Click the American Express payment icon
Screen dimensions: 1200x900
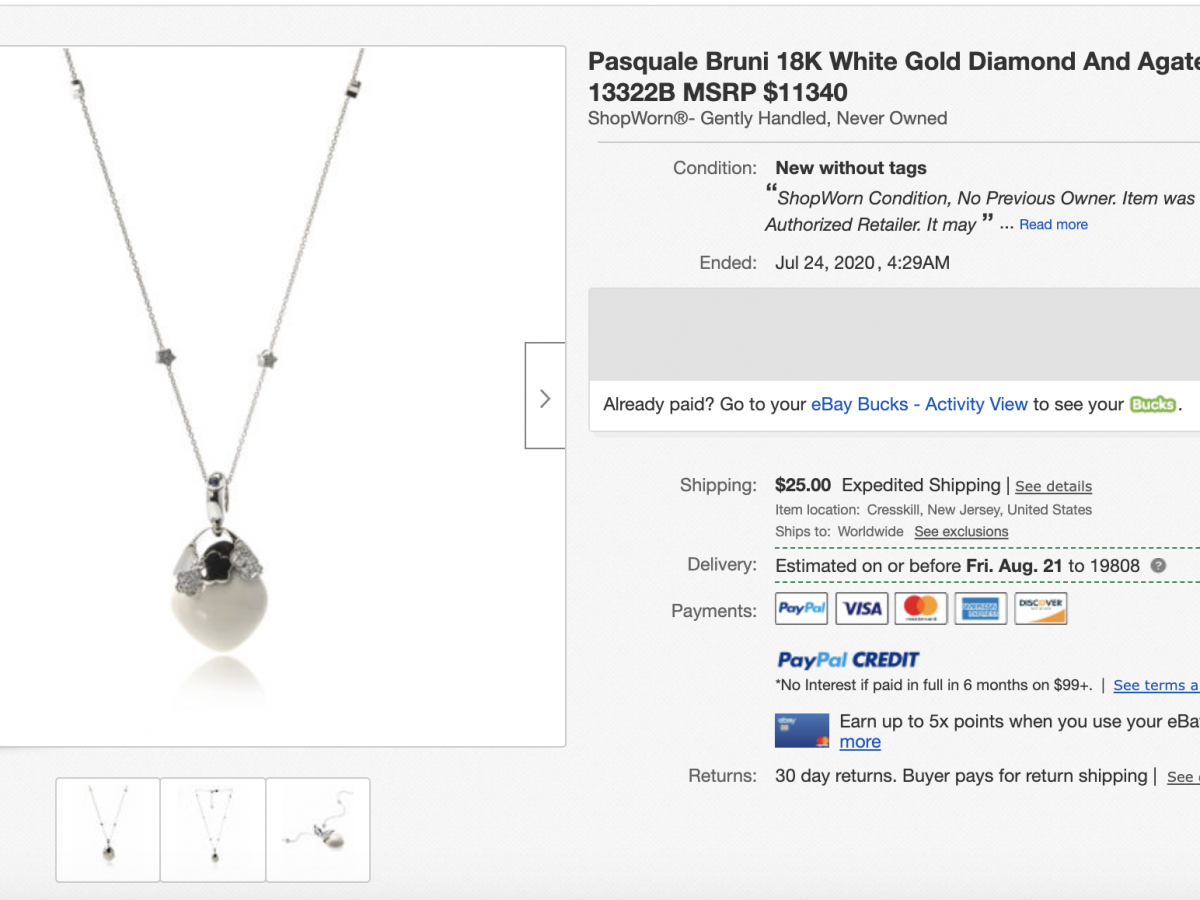coord(980,608)
